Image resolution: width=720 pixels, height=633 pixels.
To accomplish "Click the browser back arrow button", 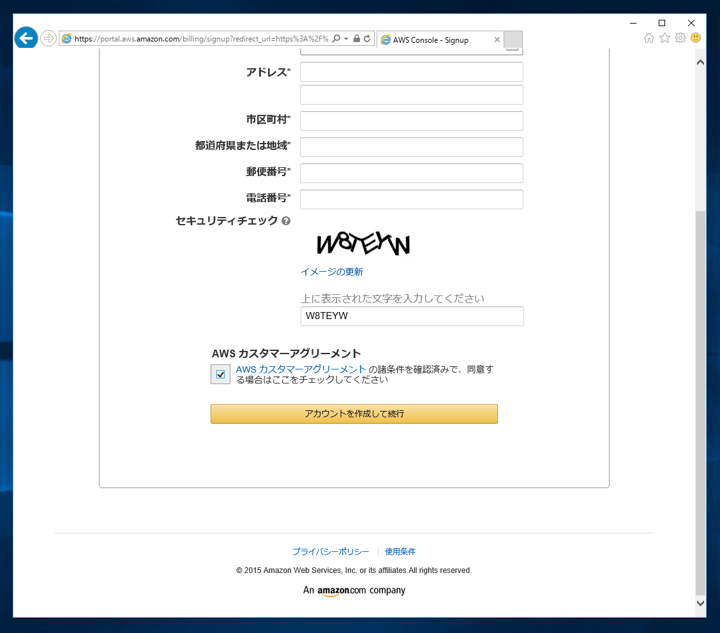I will click(26, 38).
